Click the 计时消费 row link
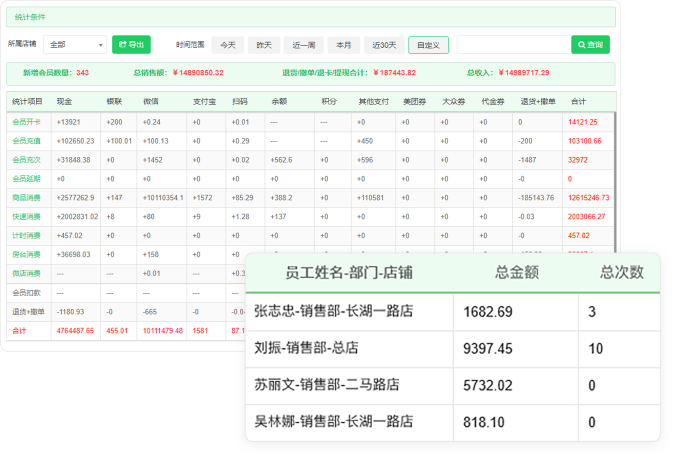Image resolution: width=679 pixels, height=458 pixels. [26, 235]
